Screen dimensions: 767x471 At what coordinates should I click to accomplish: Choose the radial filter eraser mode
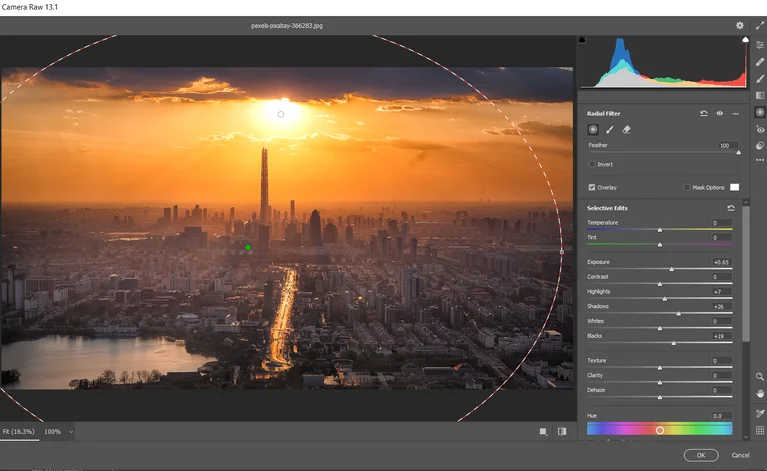(627, 129)
